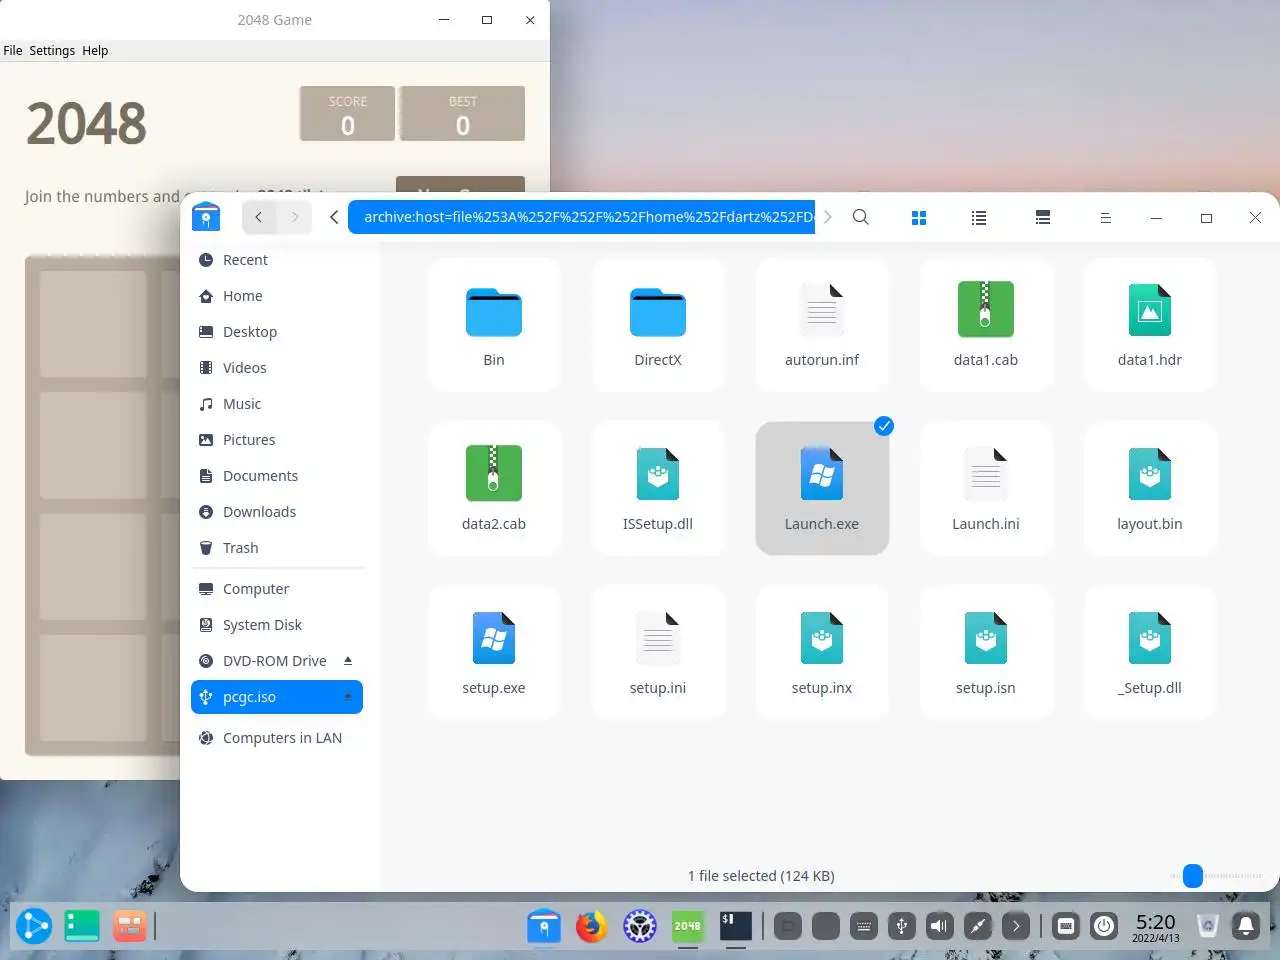Screen dimensions: 1280x960
Task: Go to Desktop in the sidebar
Action: 276,332
